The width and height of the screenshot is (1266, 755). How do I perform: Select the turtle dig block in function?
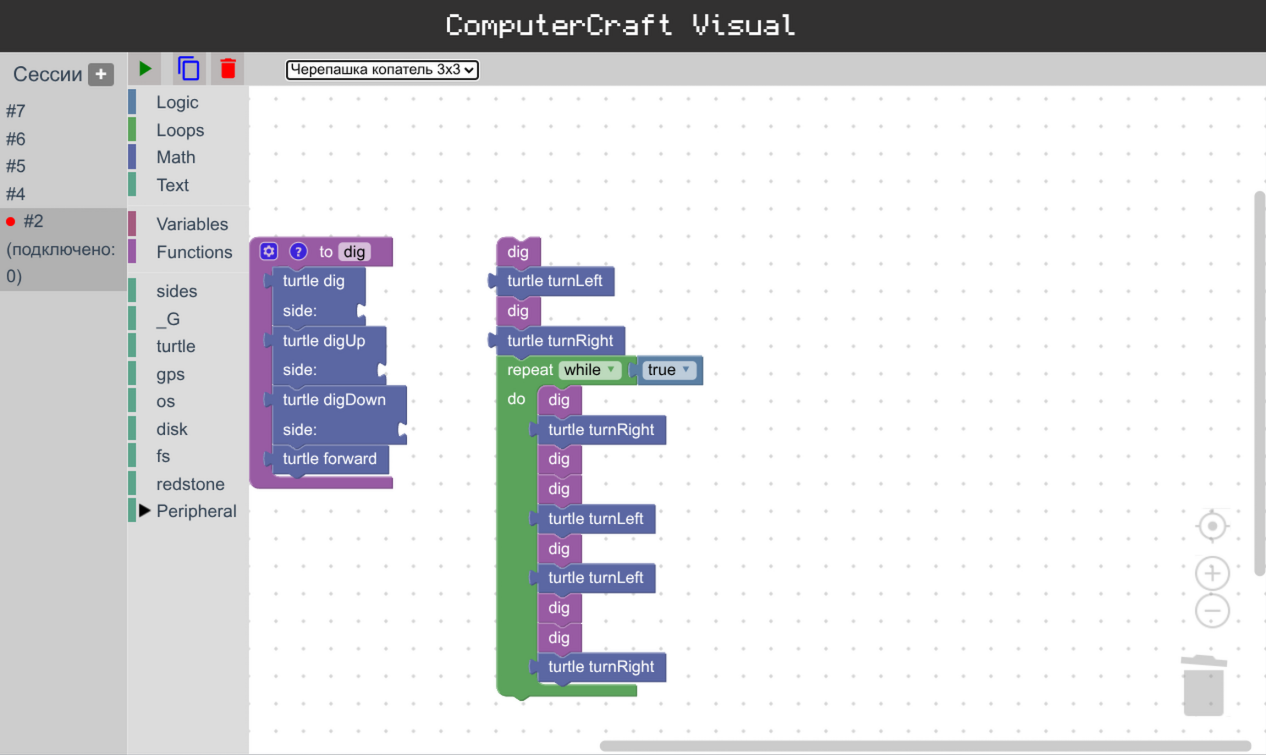coord(314,281)
